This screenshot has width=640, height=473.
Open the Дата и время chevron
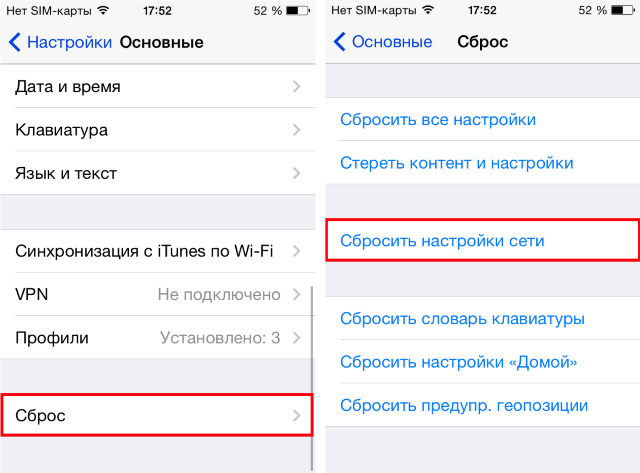[297, 87]
